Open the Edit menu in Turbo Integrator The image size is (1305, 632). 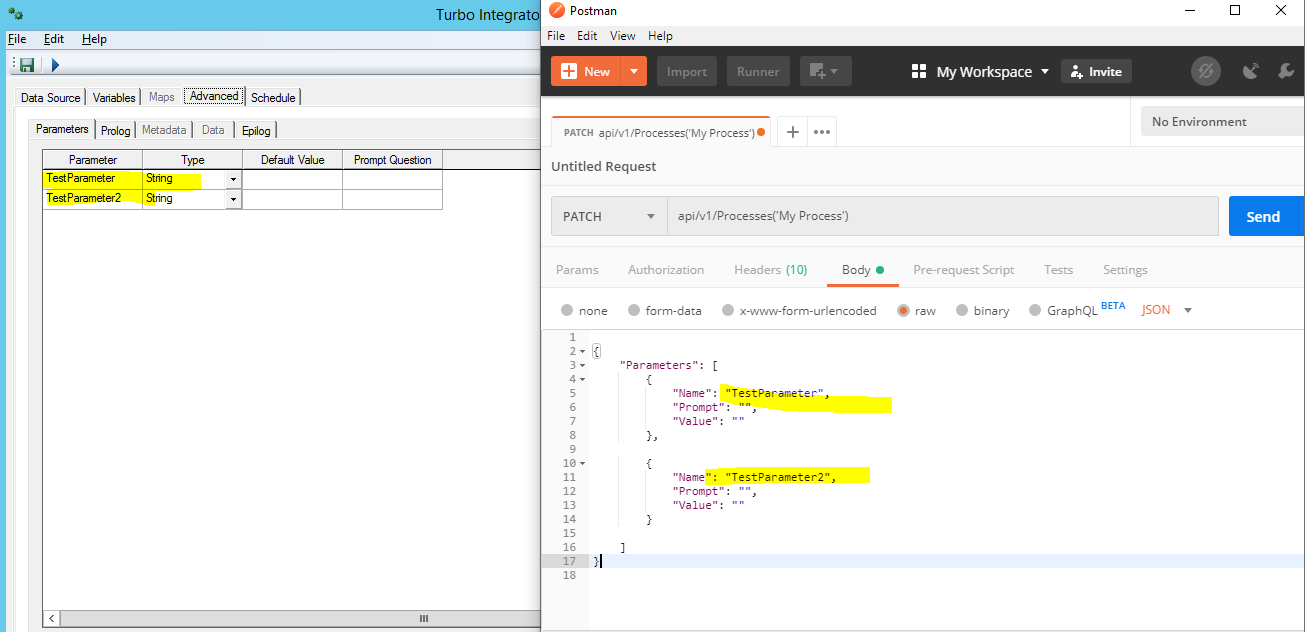54,39
